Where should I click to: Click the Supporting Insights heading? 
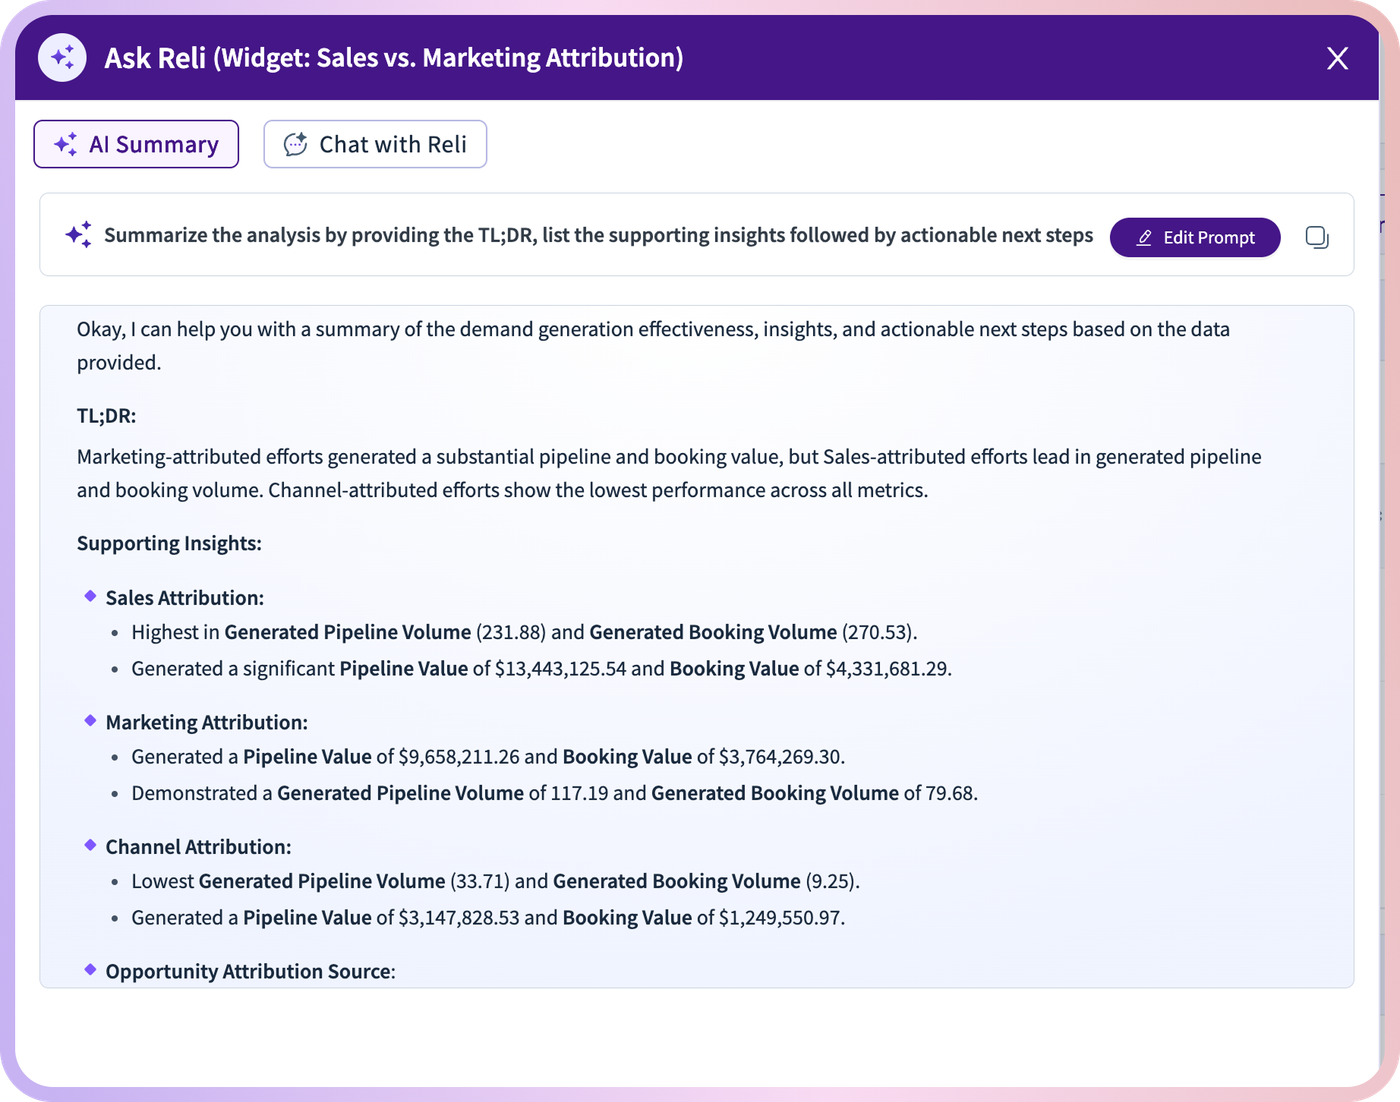169,543
